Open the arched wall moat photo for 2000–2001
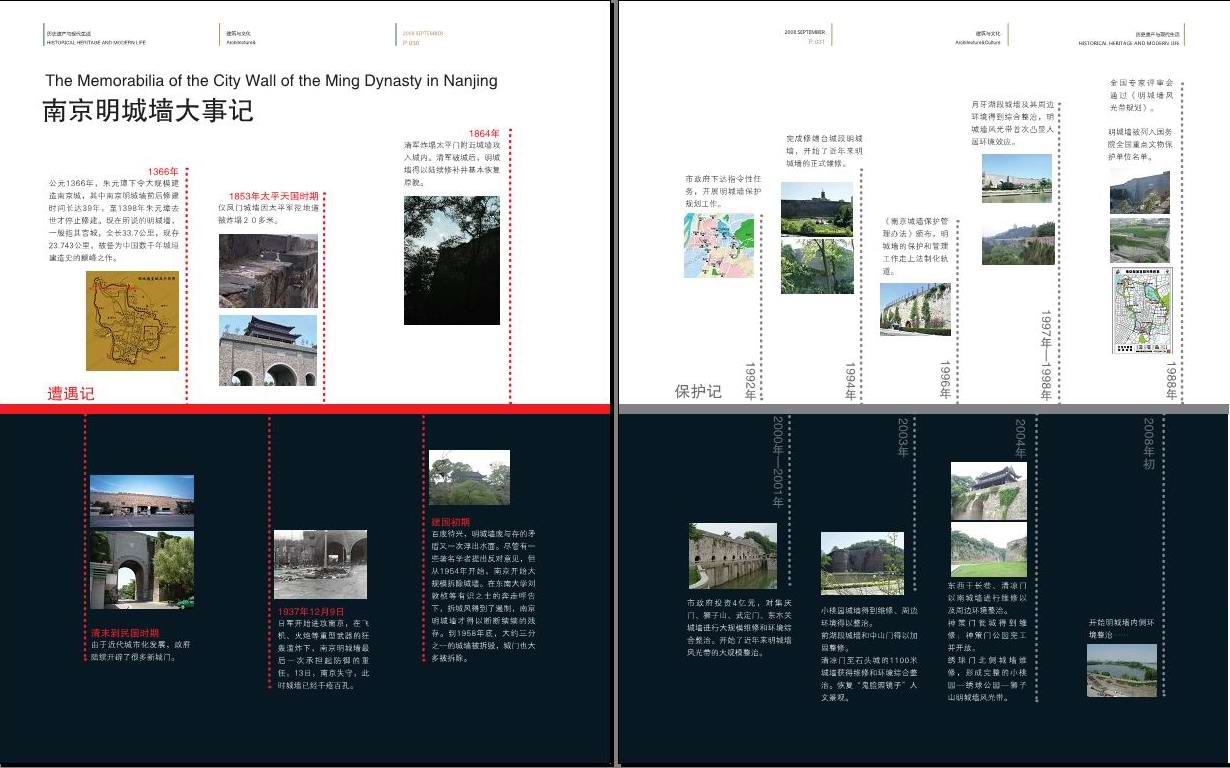 pyautogui.click(x=732, y=556)
